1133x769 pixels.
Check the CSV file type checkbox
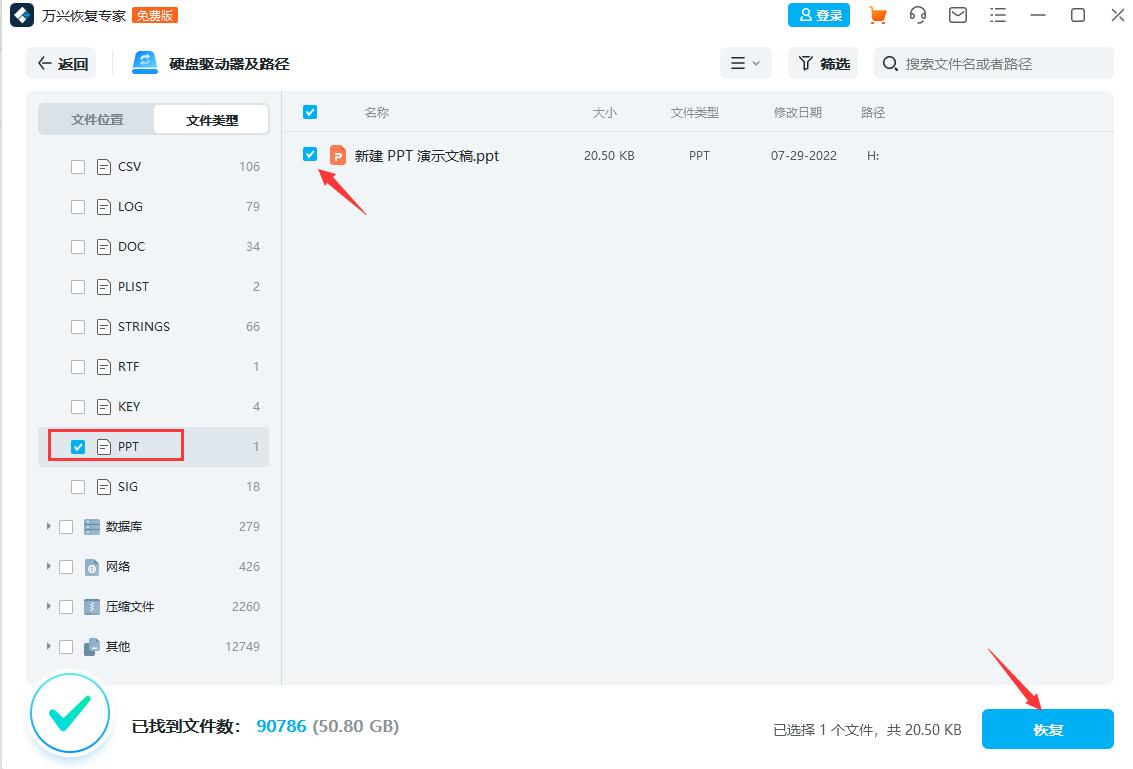[78, 166]
